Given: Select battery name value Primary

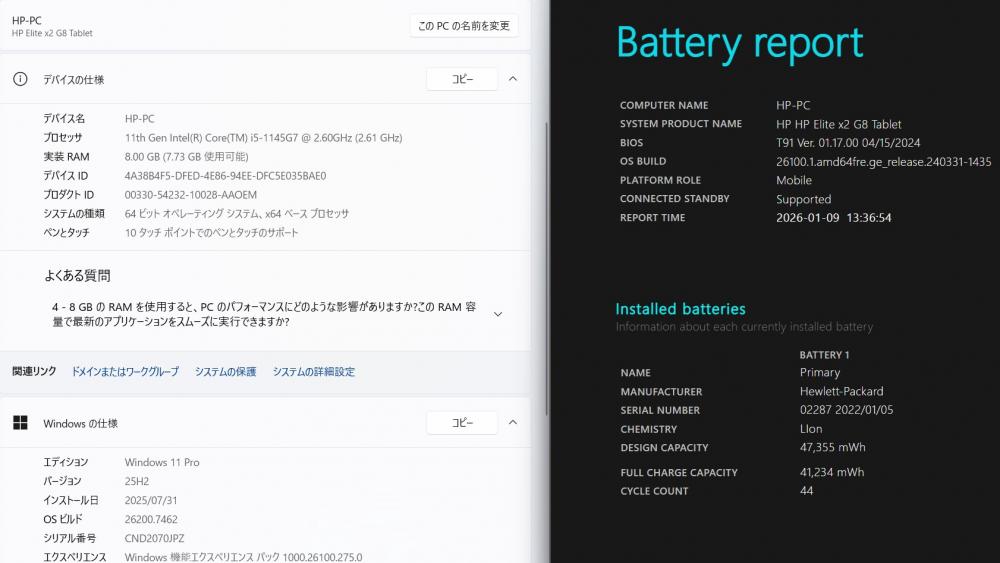Looking at the screenshot, I should (820, 372).
